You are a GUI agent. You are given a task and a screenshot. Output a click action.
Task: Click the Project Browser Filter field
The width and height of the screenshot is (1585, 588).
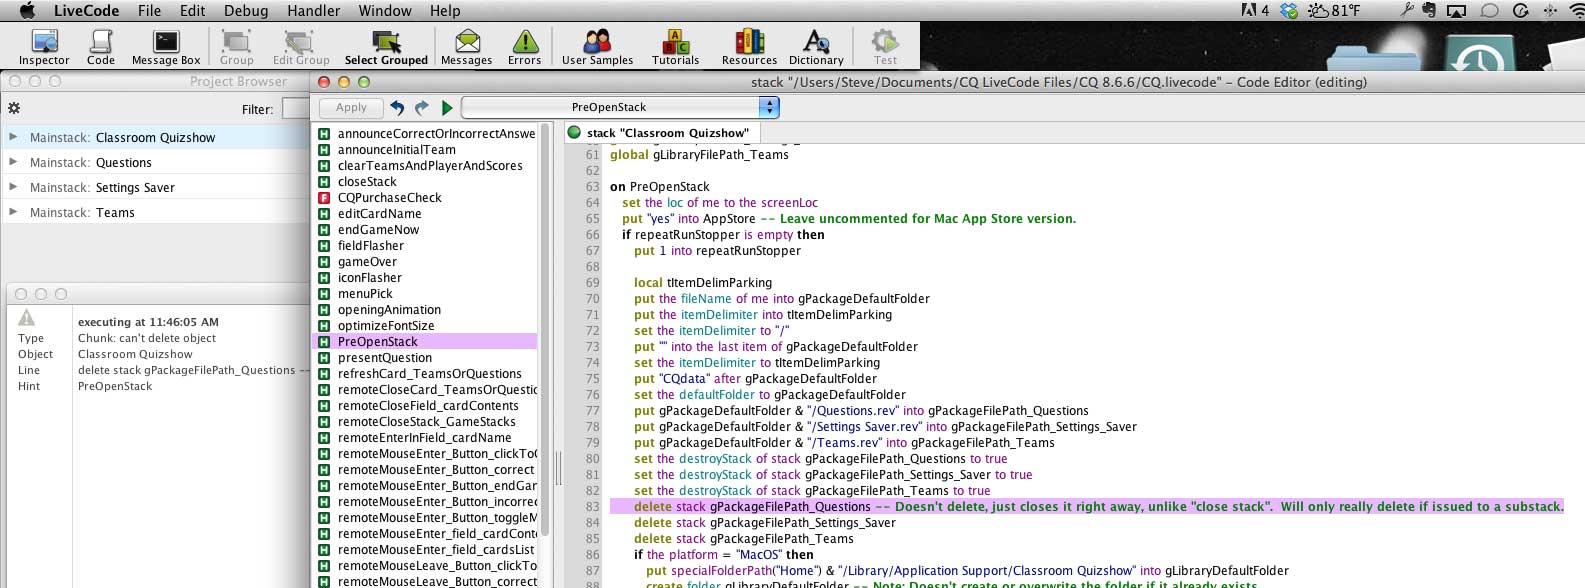click(x=296, y=109)
